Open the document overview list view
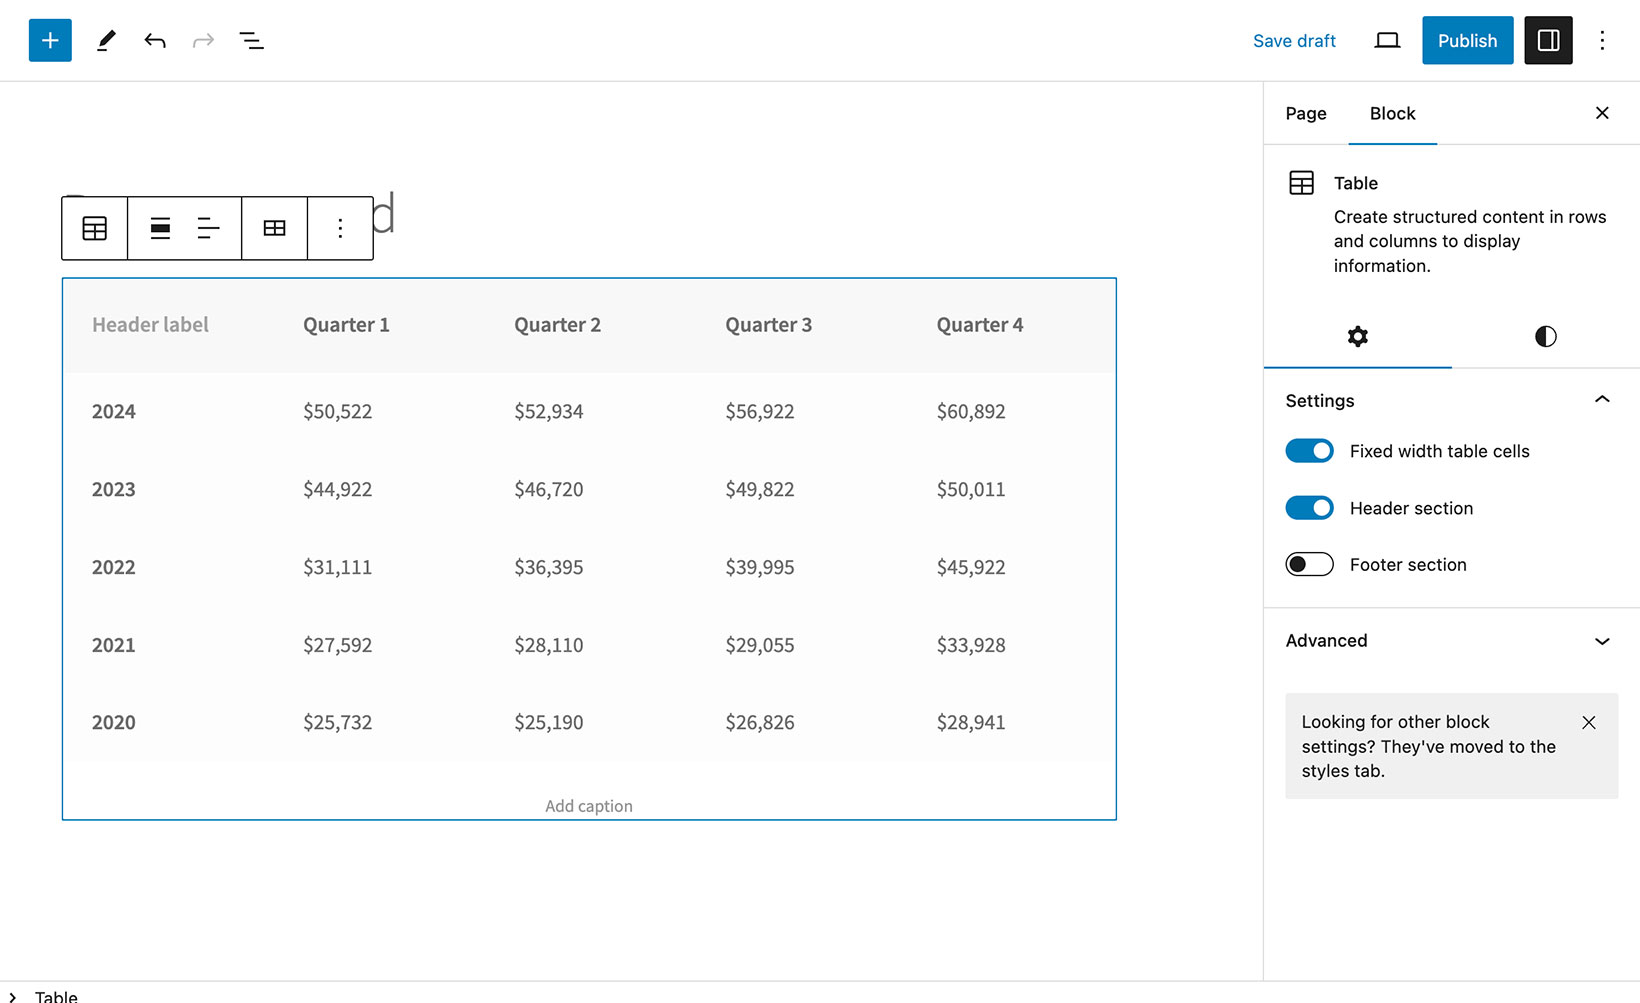Viewport: 1640px width, 1003px height. 251,41
